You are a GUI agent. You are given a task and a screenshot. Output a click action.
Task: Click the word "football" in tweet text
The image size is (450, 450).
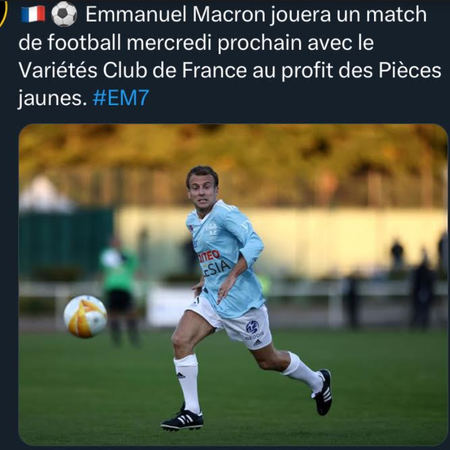coord(84,43)
